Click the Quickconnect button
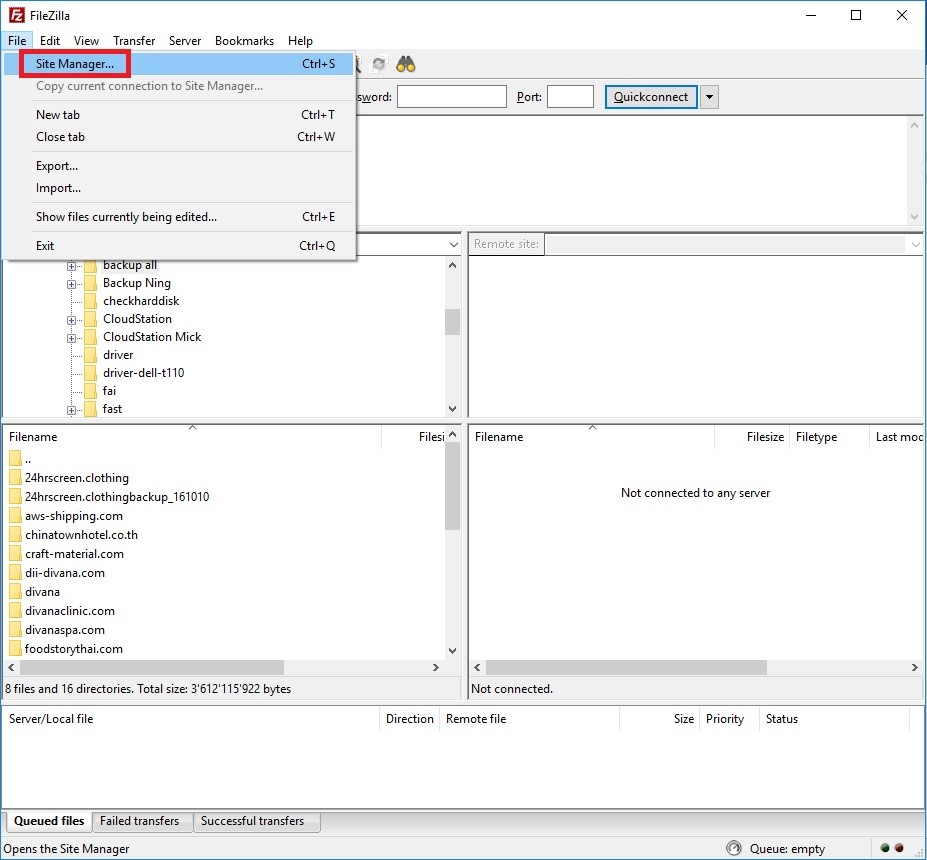The height and width of the screenshot is (860, 927). coord(651,97)
